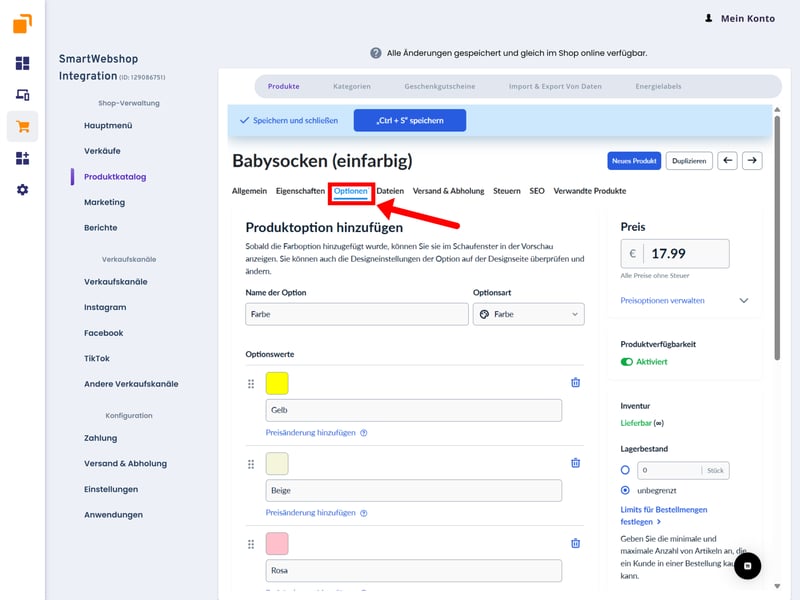Select the Produkte top tab
This screenshot has height=600, width=800.
pyautogui.click(x=284, y=86)
